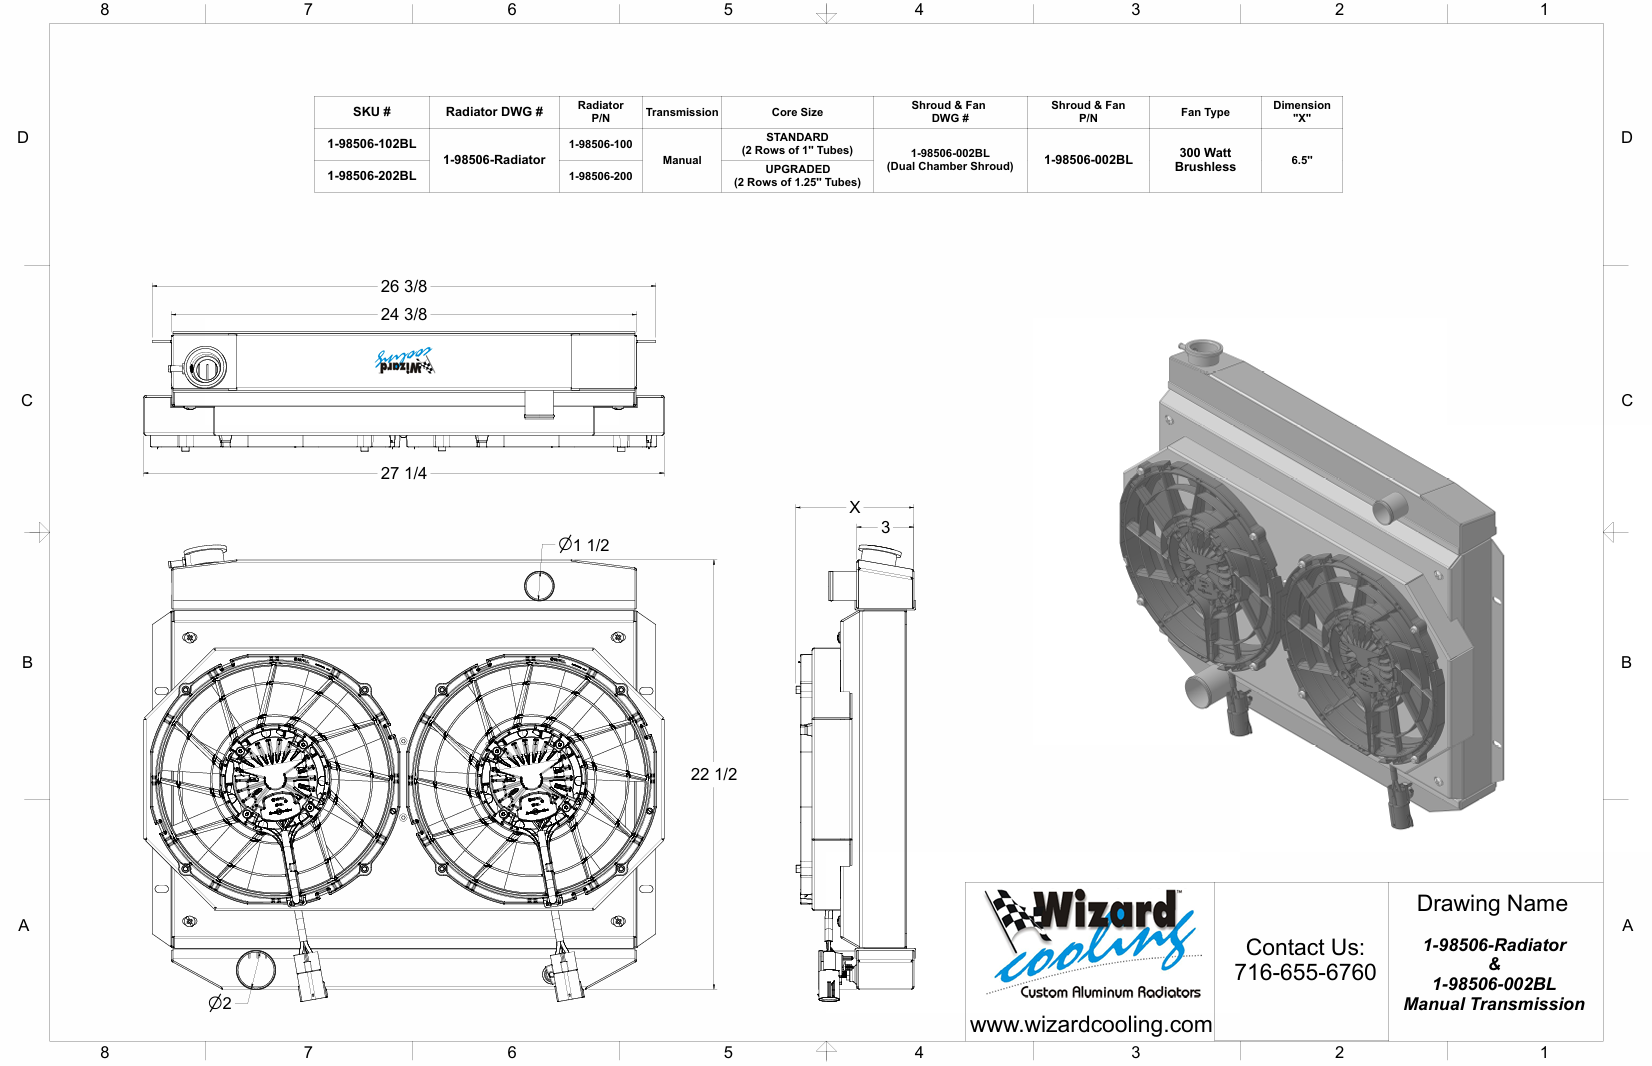
Task: Click the Ø1 1/2 diameter symbol label
Action: pyautogui.click(x=584, y=545)
